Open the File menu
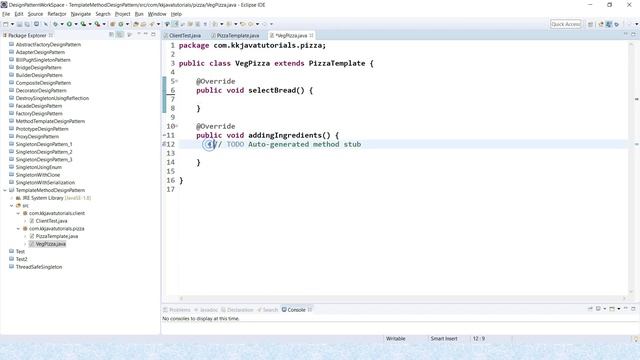Viewport: 640px width, 360px height. (x=6, y=14)
